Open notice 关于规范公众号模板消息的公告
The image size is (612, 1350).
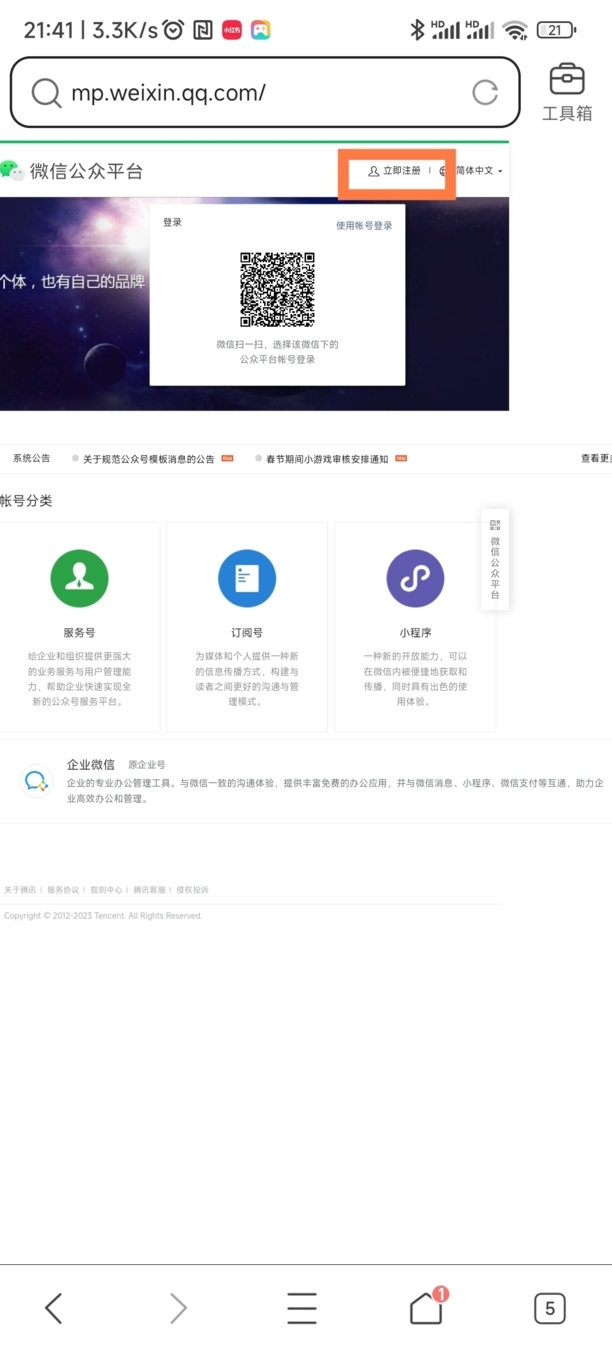point(148,459)
